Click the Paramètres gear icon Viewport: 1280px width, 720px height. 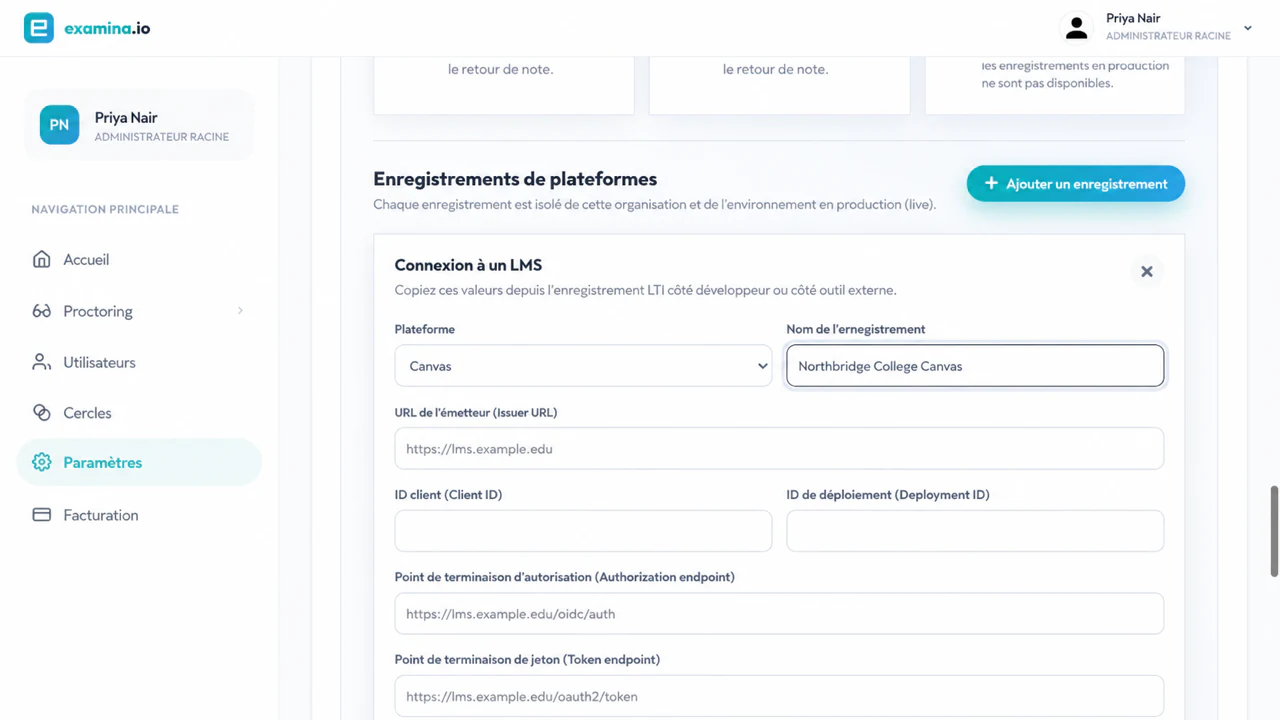point(41,462)
